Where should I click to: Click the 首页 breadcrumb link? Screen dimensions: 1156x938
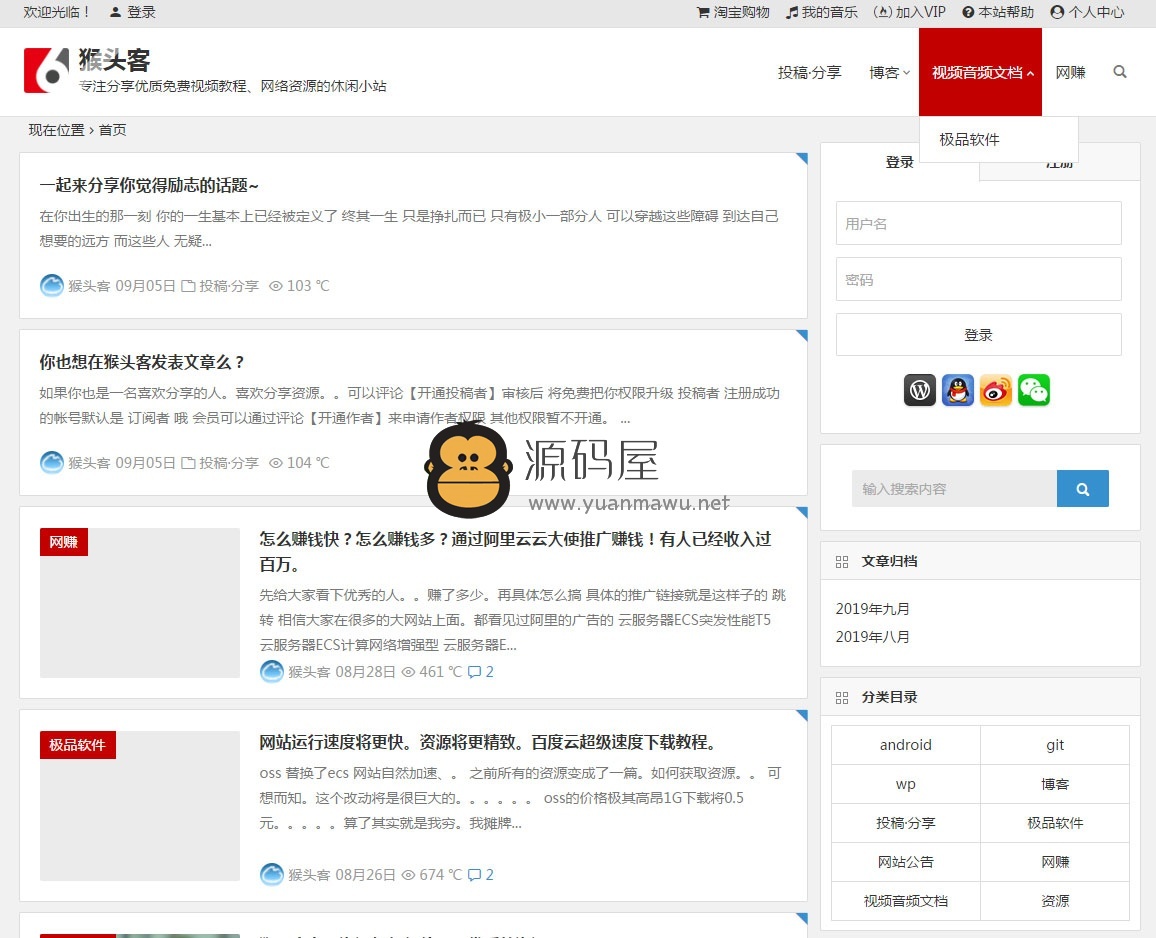[112, 130]
